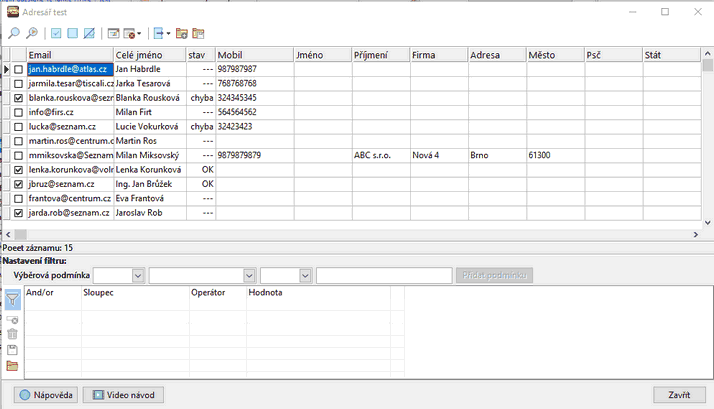Toggle checkbox for jarda.rob@seznam.cz row
This screenshot has width=714, height=409.
click(x=19, y=213)
